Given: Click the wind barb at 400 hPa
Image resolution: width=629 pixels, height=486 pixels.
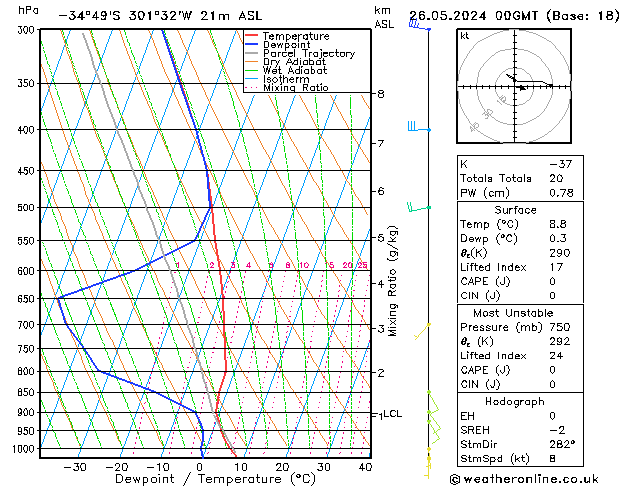Looking at the screenshot, I should point(419,127).
